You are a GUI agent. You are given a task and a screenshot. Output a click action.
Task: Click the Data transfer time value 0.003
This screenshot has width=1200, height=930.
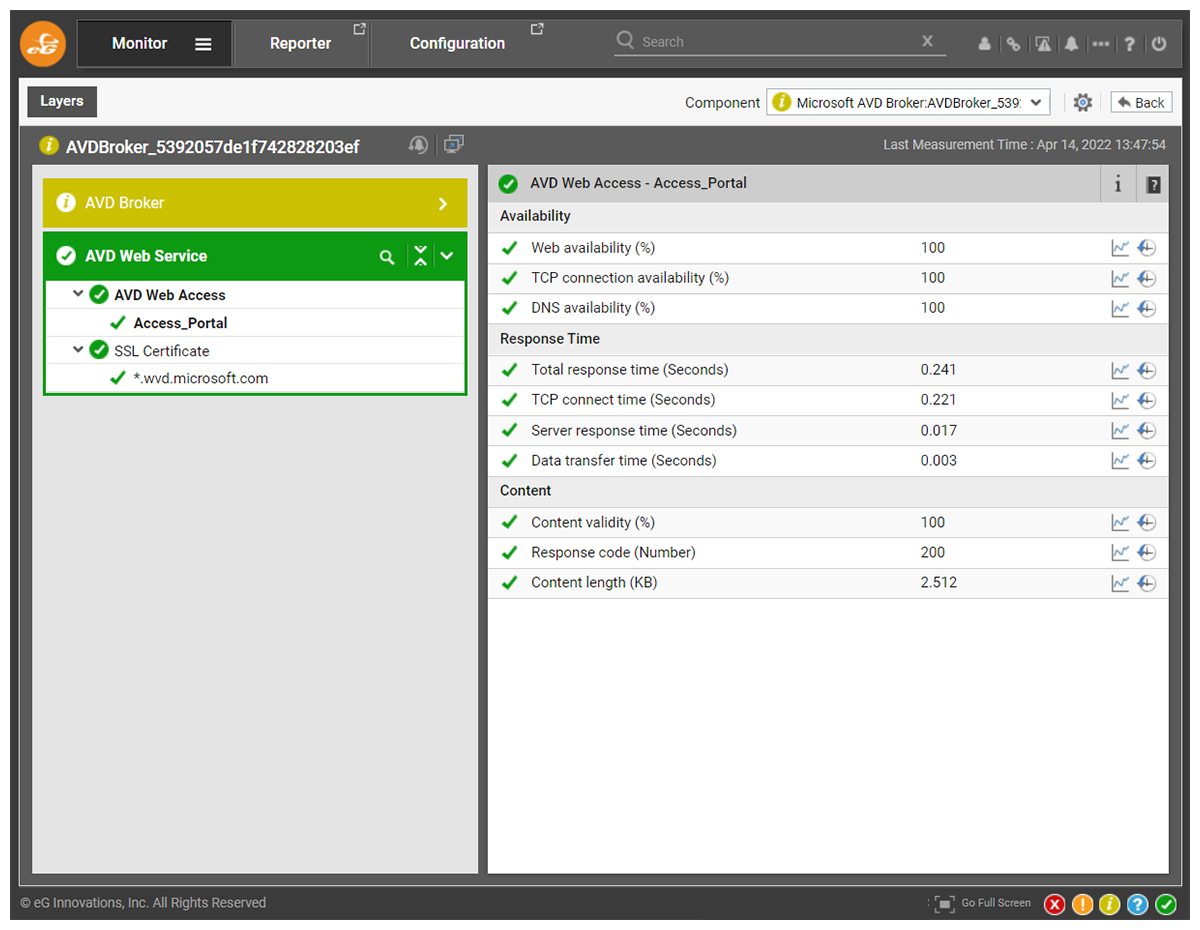click(938, 461)
